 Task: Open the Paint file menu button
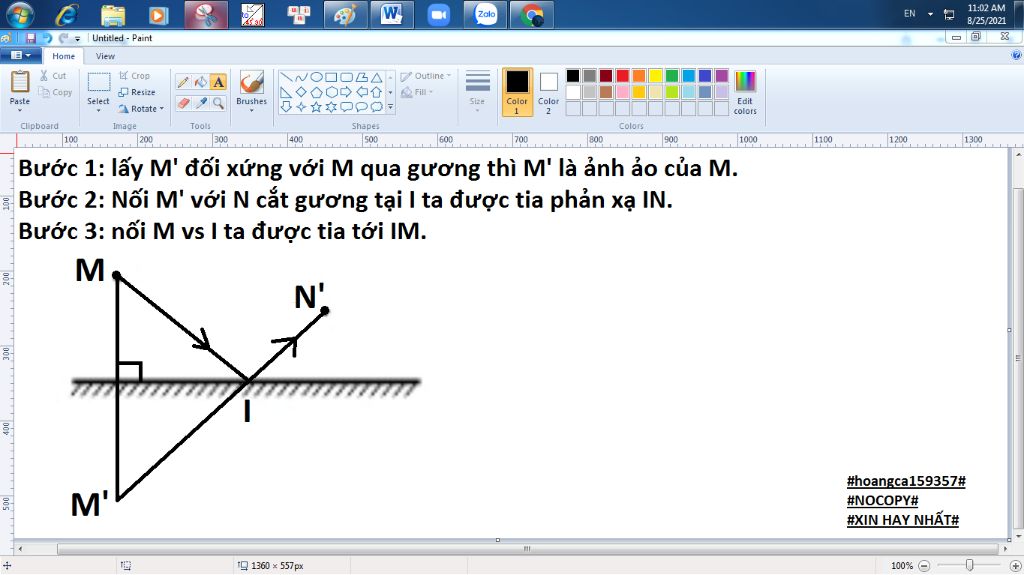click(20, 56)
